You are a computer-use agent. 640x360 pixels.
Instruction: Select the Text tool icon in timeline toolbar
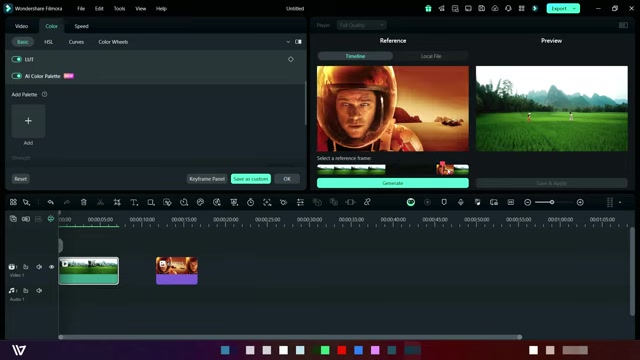pos(134,202)
